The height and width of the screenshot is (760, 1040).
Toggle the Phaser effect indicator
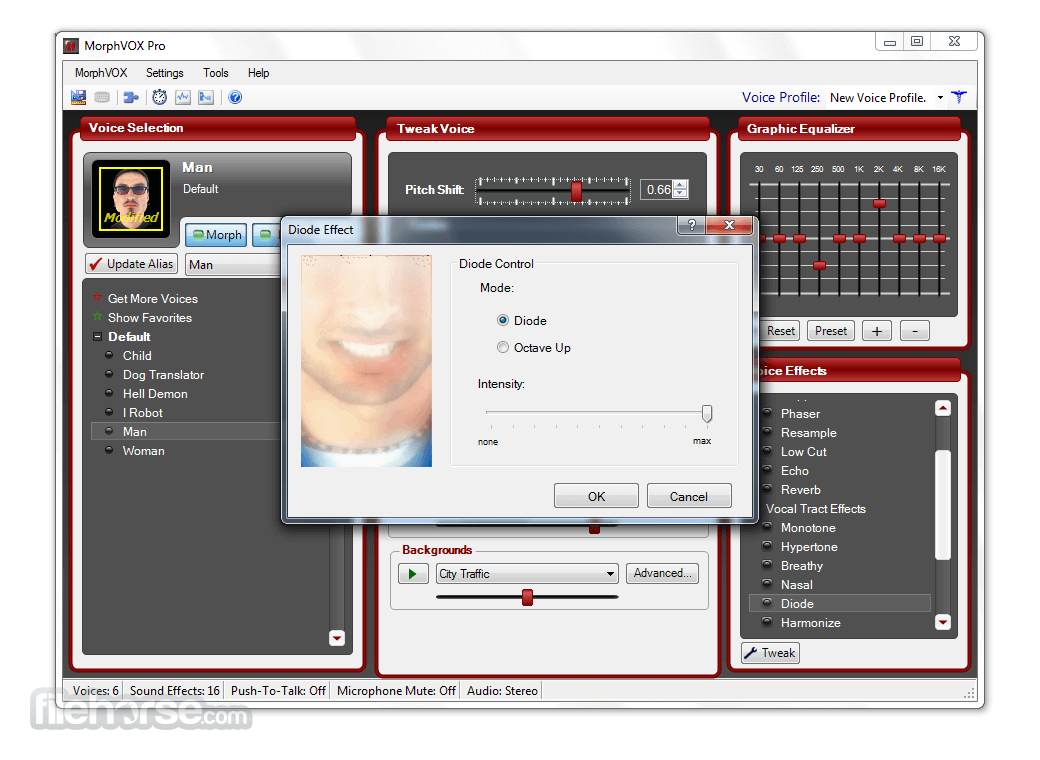point(767,413)
